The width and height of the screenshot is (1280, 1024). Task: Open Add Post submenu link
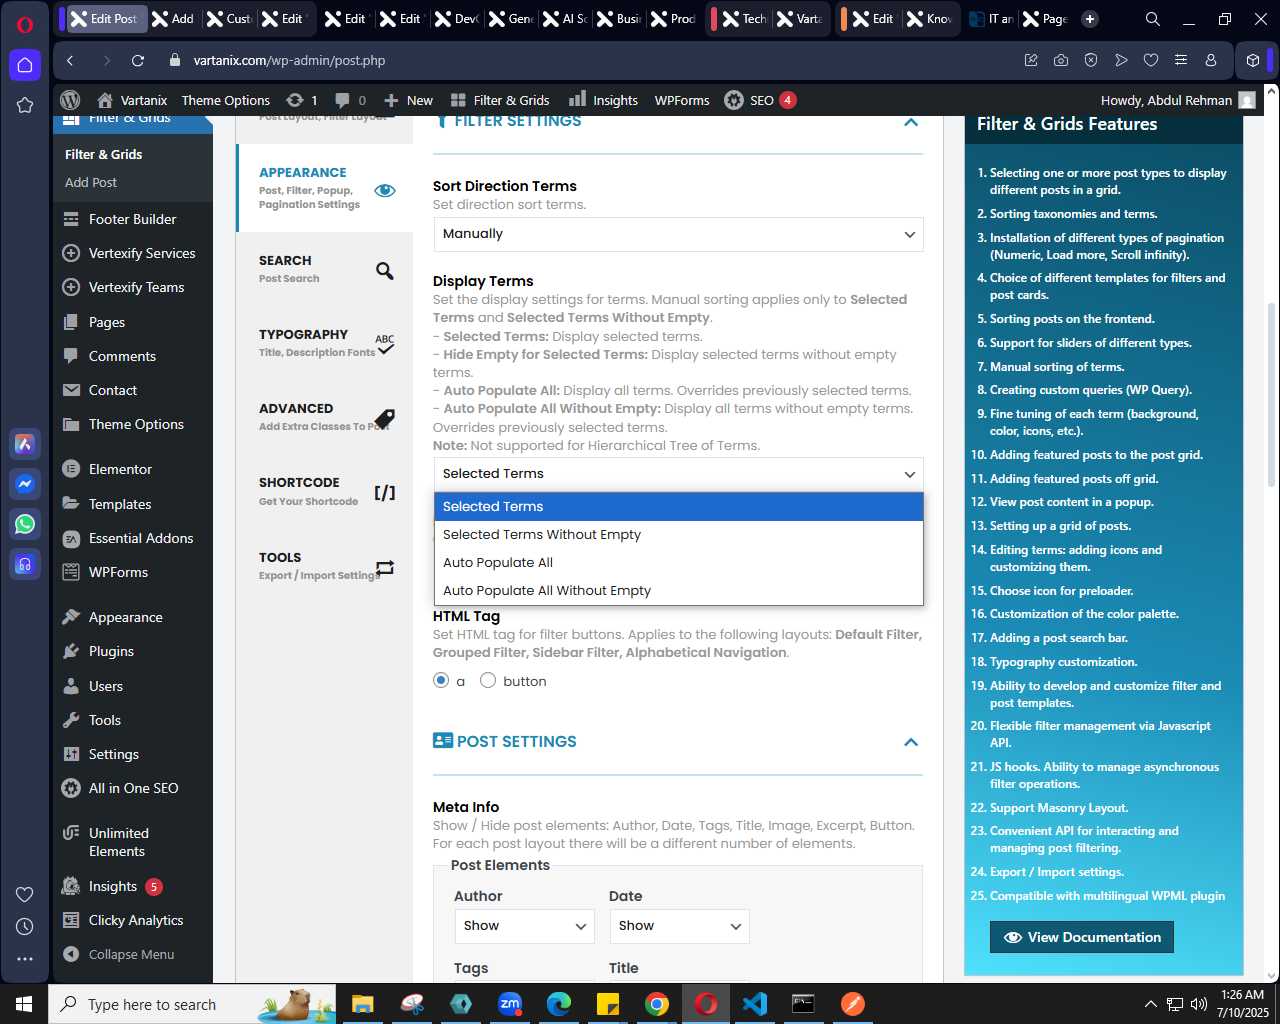(x=91, y=182)
